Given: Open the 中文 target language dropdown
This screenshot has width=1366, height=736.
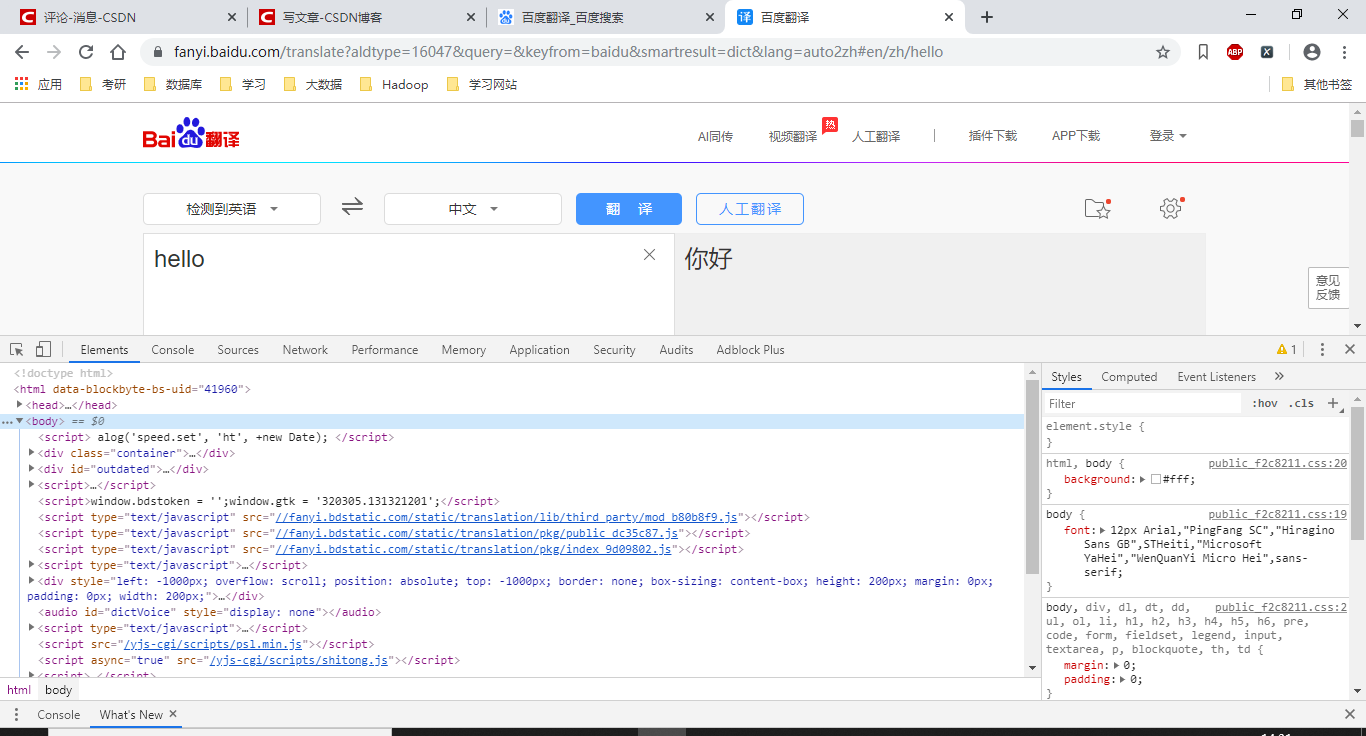Looking at the screenshot, I should click(473, 209).
